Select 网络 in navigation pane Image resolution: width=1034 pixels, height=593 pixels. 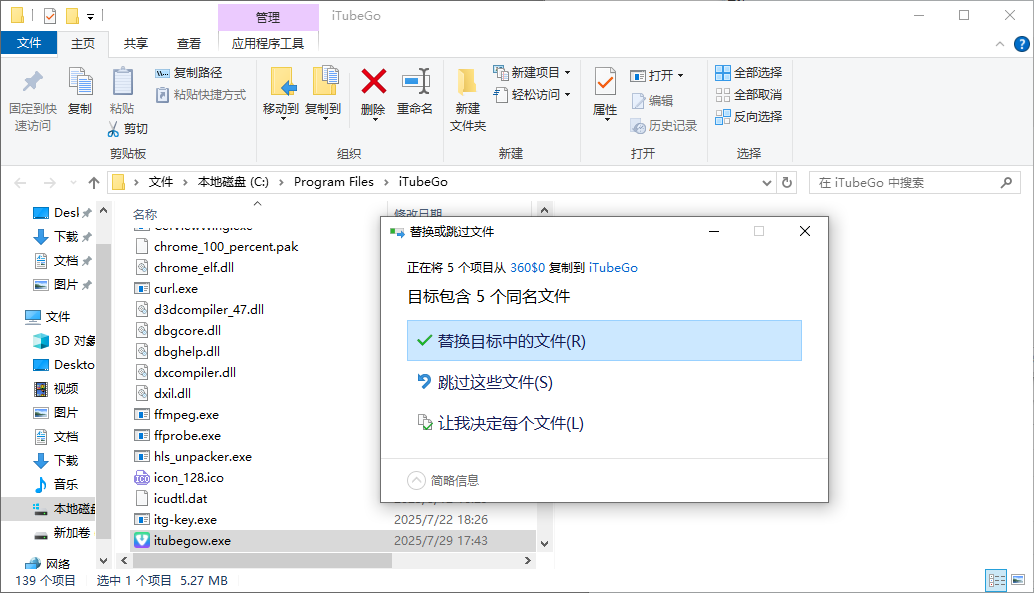(x=47, y=564)
